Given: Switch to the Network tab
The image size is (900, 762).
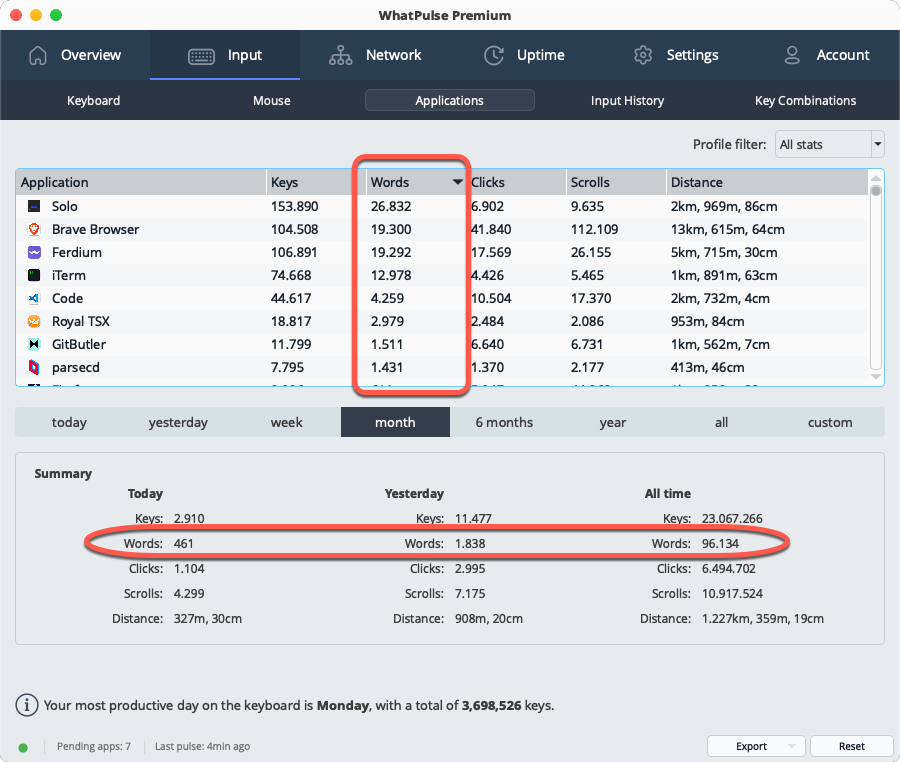Looking at the screenshot, I should coord(375,55).
